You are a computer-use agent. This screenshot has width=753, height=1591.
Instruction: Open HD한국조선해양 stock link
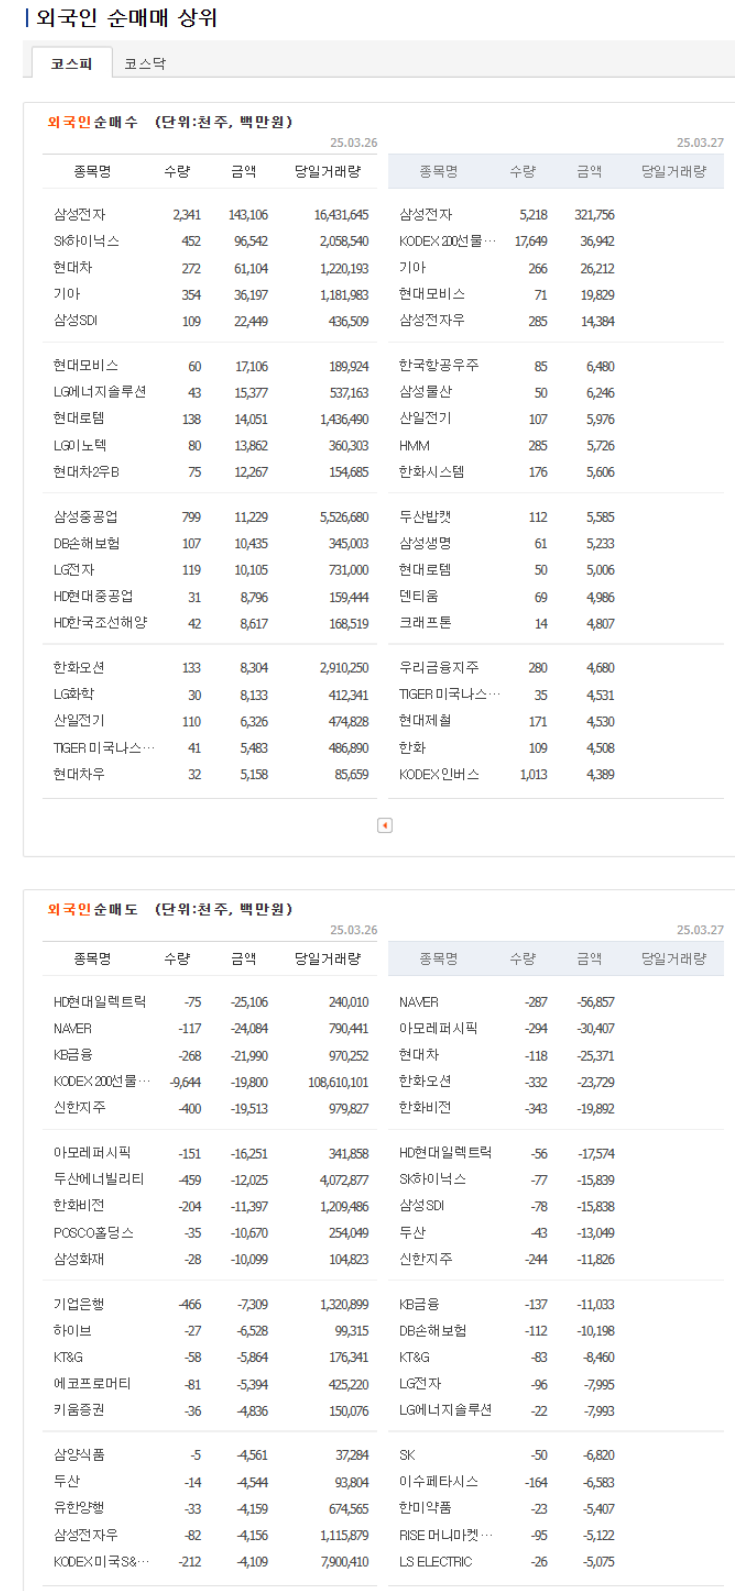point(100,622)
